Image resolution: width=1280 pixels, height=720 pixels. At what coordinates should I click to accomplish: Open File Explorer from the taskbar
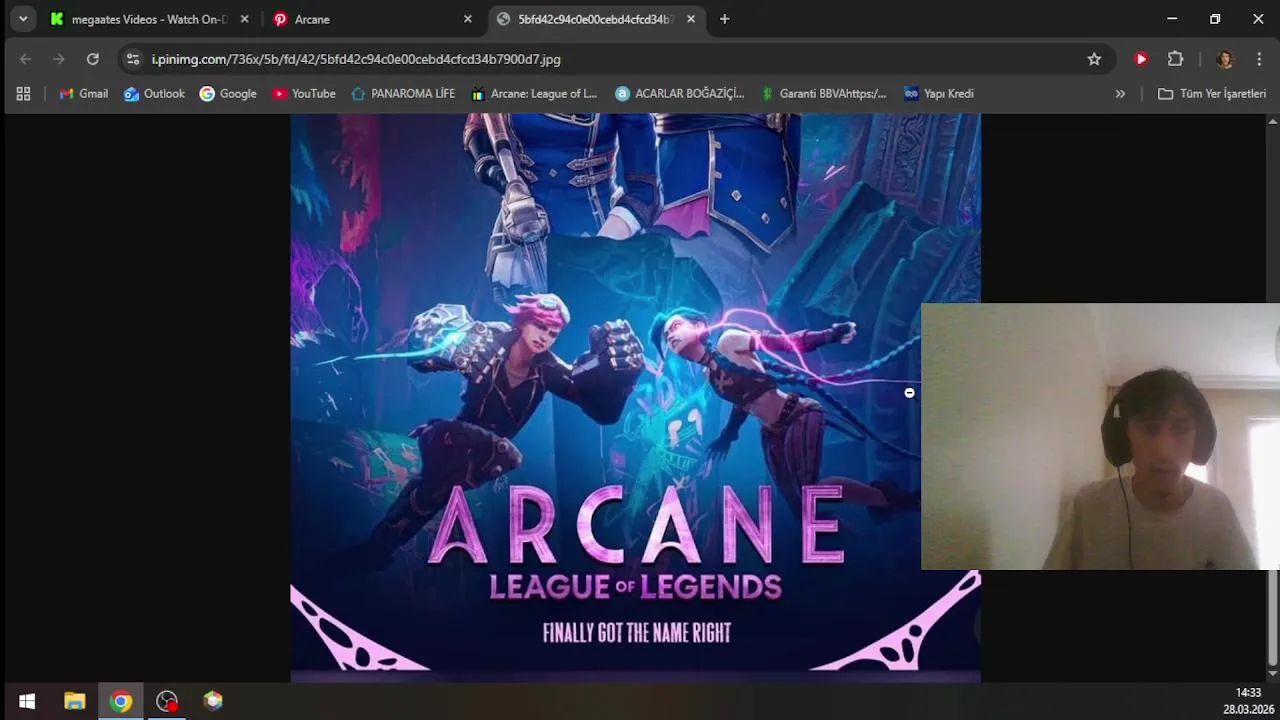pos(74,701)
